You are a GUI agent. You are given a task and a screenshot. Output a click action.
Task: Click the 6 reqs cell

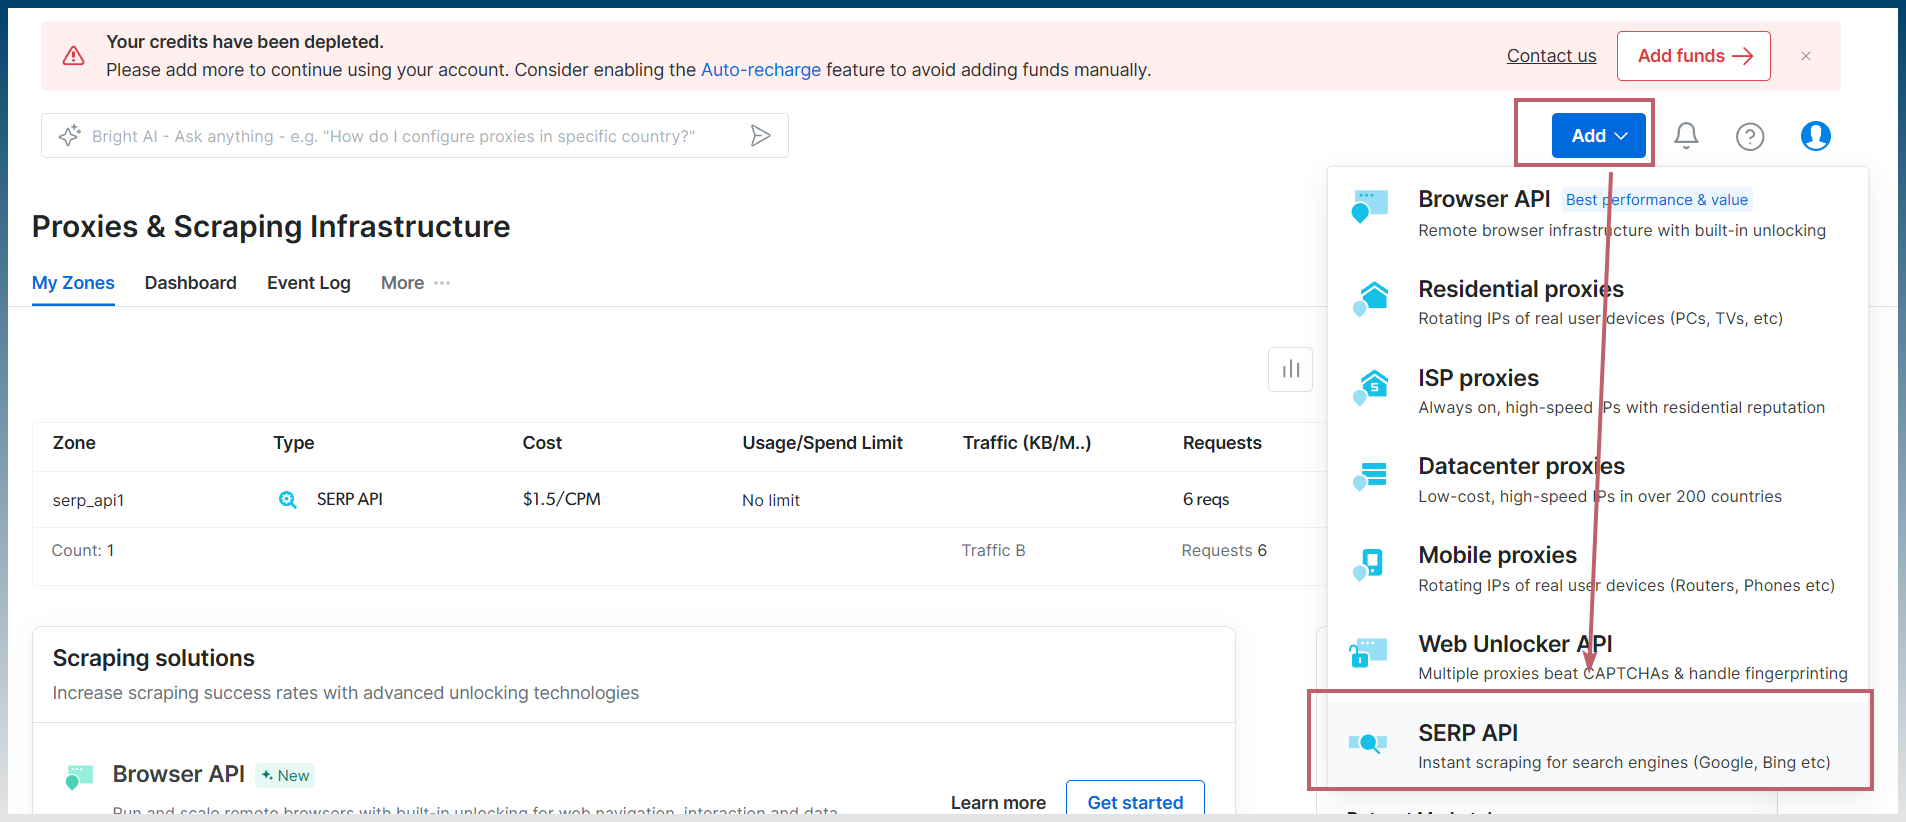tap(1206, 499)
